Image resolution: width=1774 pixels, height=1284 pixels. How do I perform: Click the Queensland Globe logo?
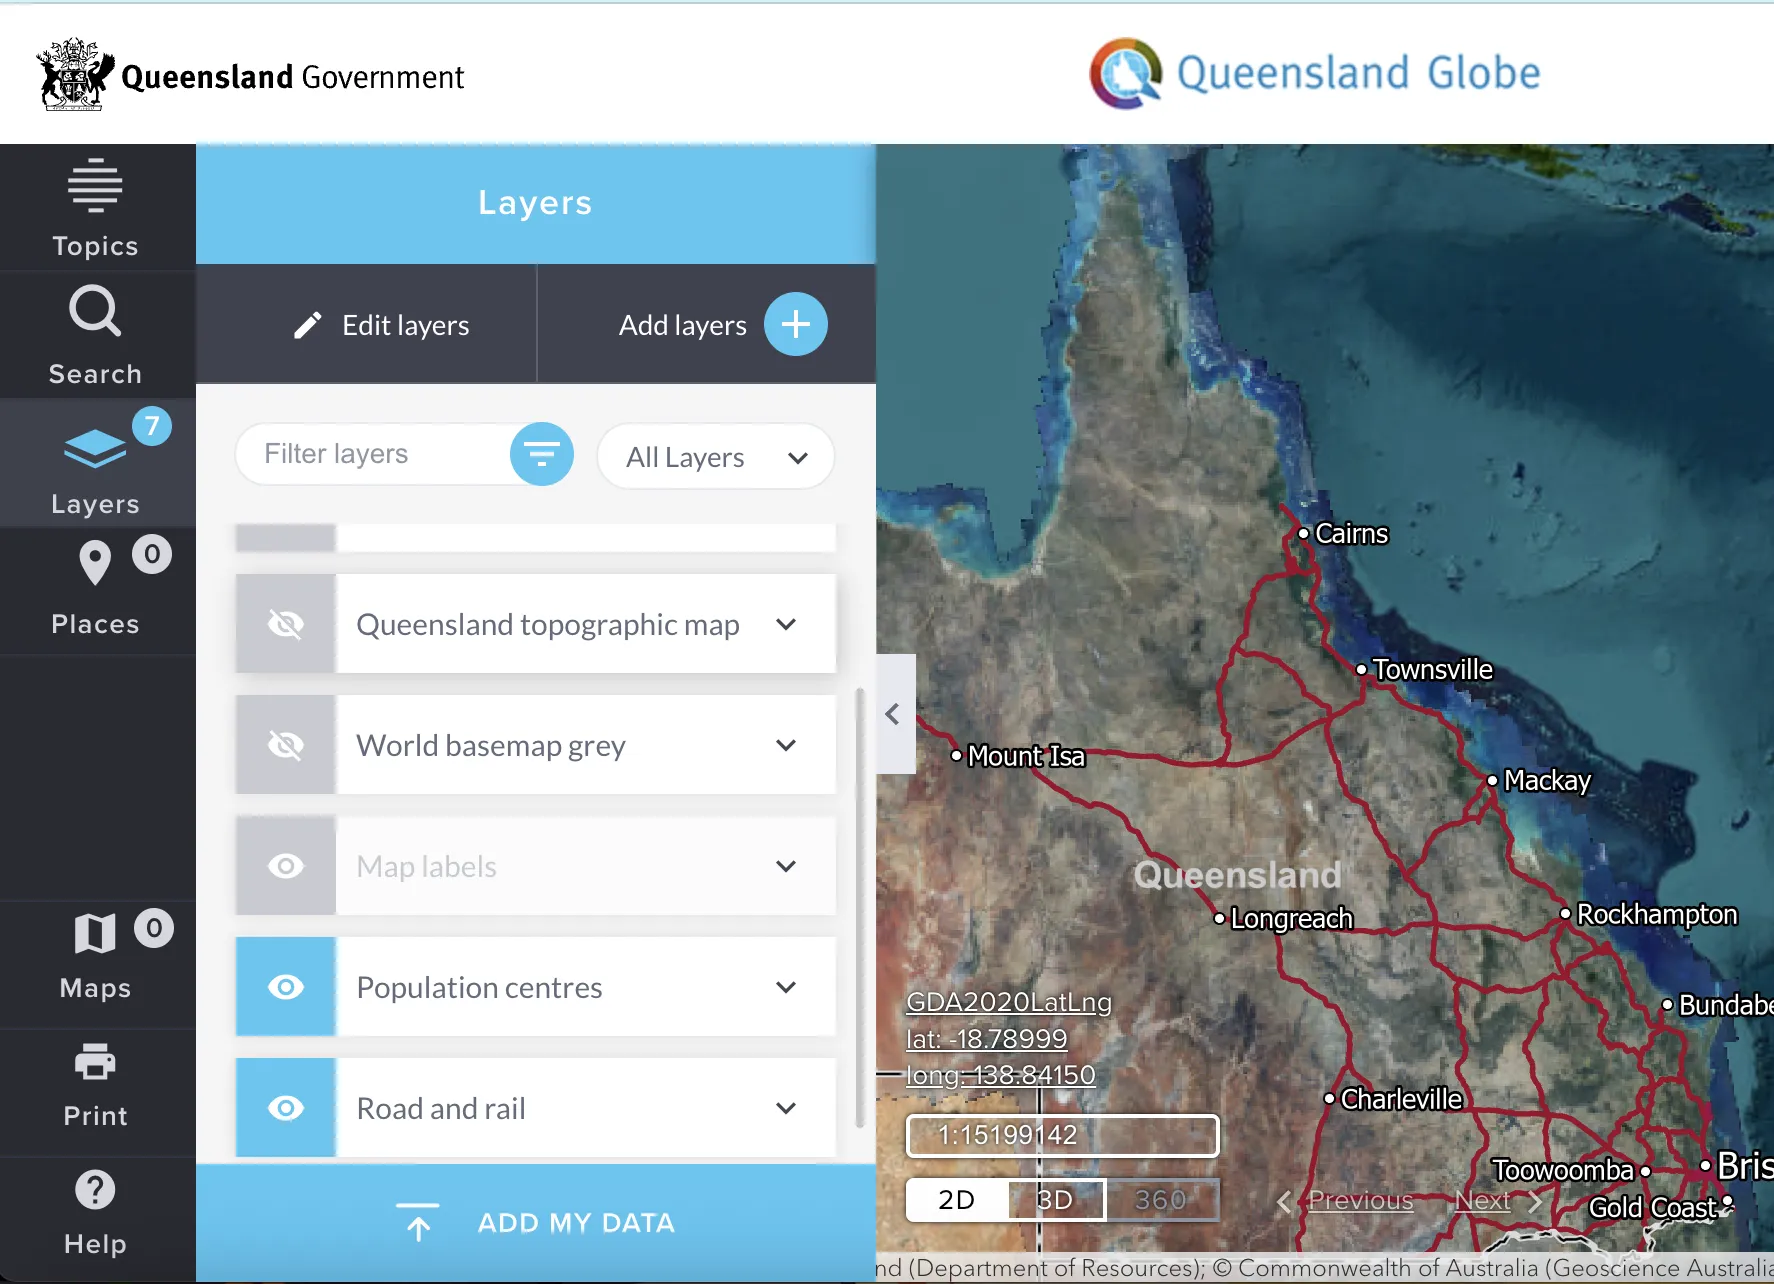[x=1315, y=73]
